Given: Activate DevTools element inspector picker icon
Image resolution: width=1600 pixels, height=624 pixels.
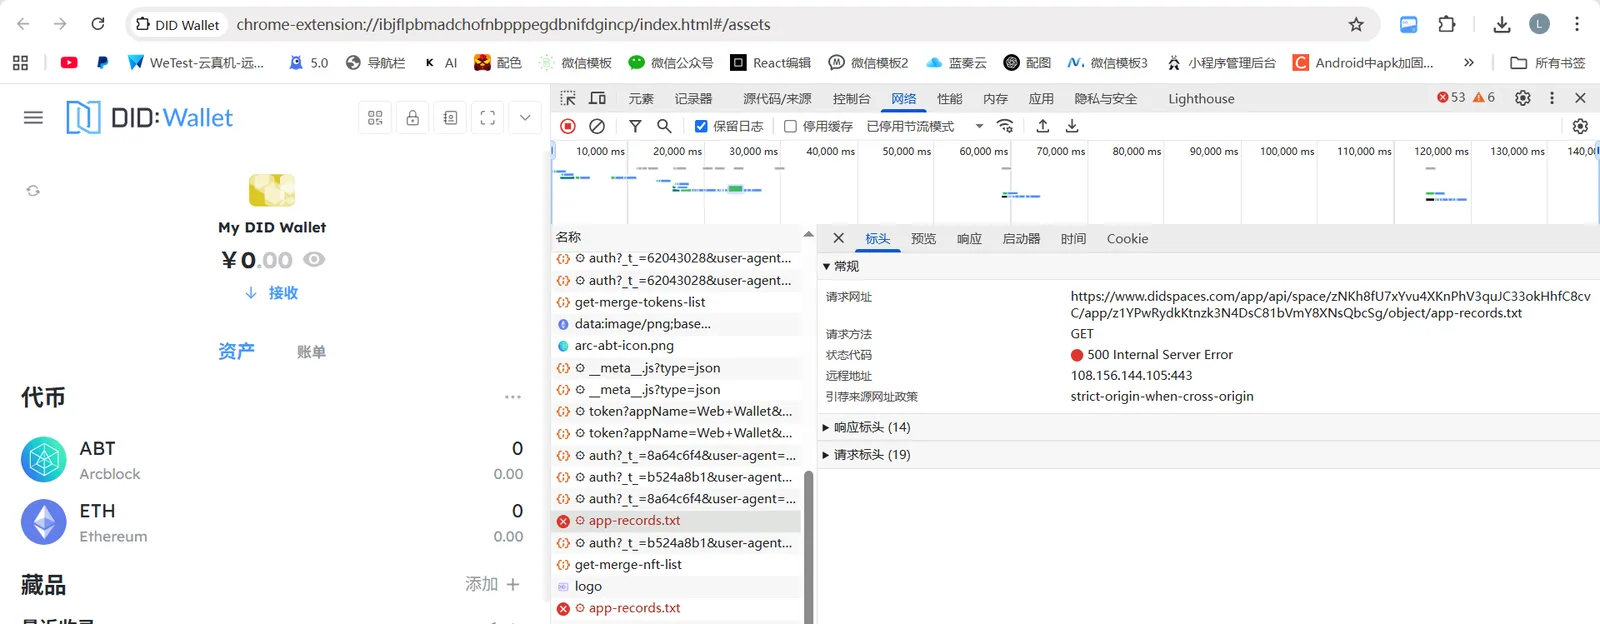Looking at the screenshot, I should click(x=568, y=98).
